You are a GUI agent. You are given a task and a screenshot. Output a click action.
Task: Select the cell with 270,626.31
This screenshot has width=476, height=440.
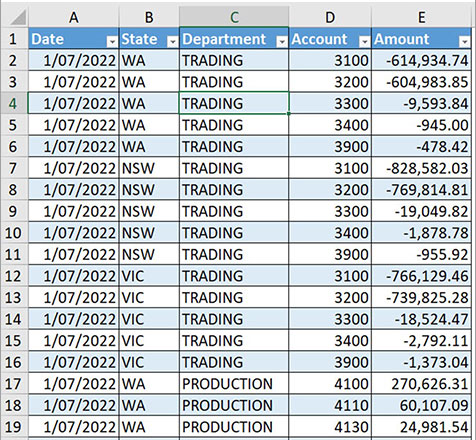(421, 384)
